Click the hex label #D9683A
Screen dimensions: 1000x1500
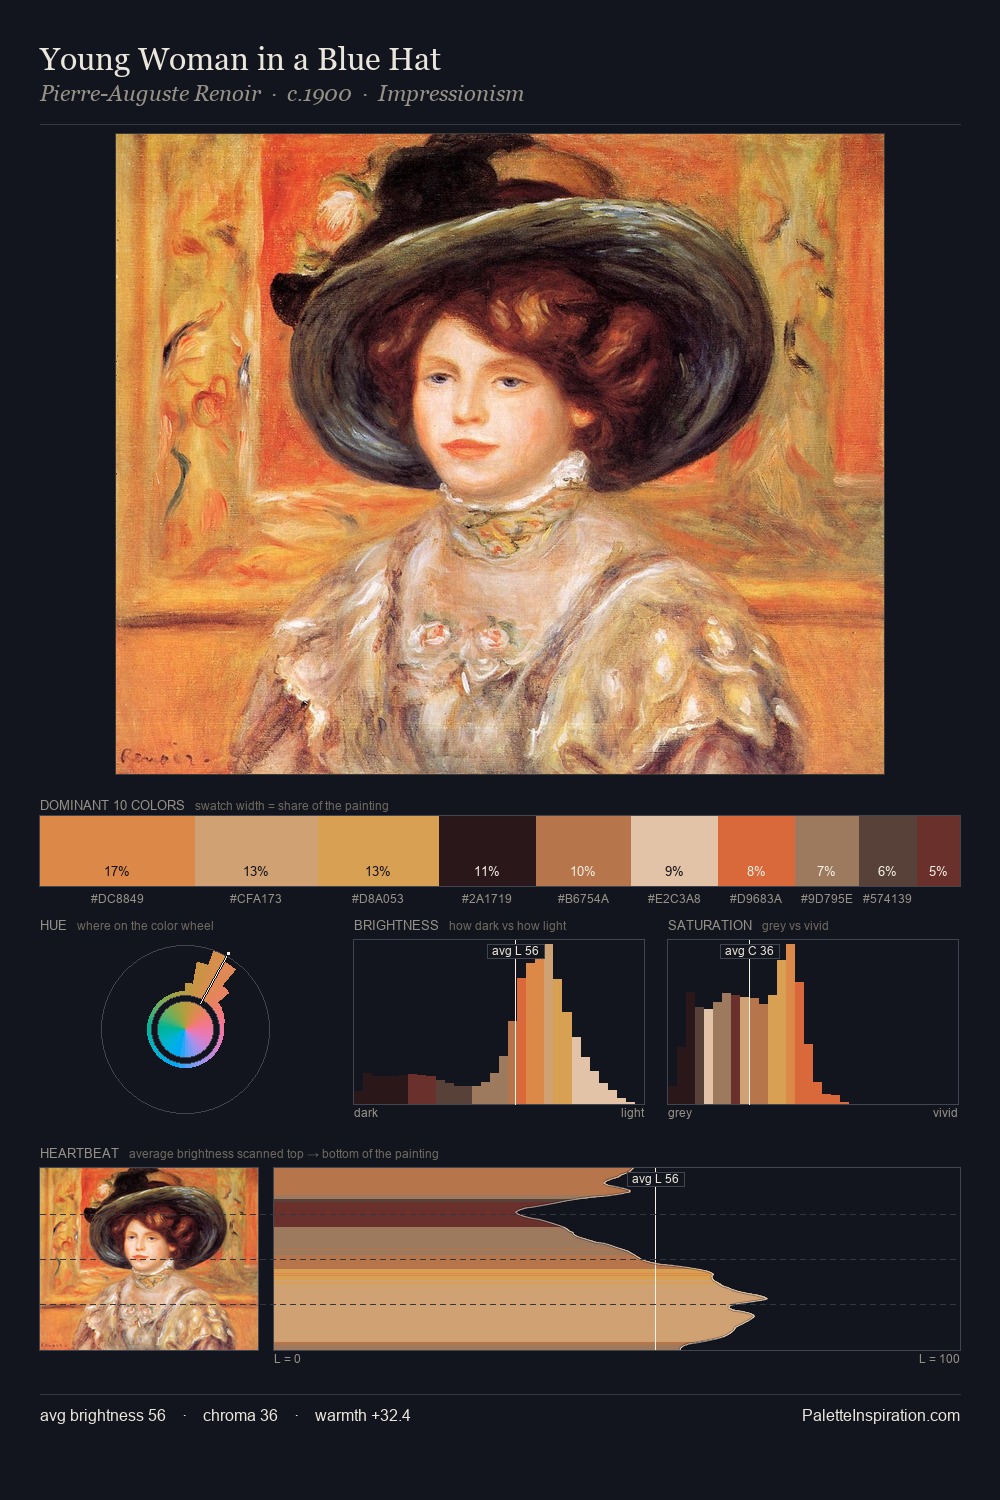[756, 899]
